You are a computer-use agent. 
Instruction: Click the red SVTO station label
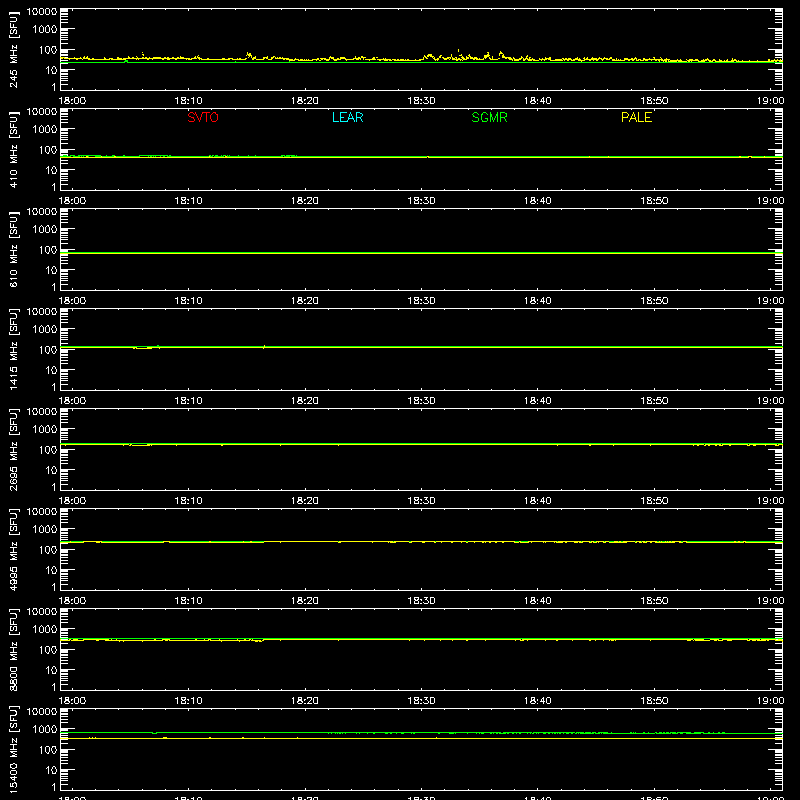[203, 117]
